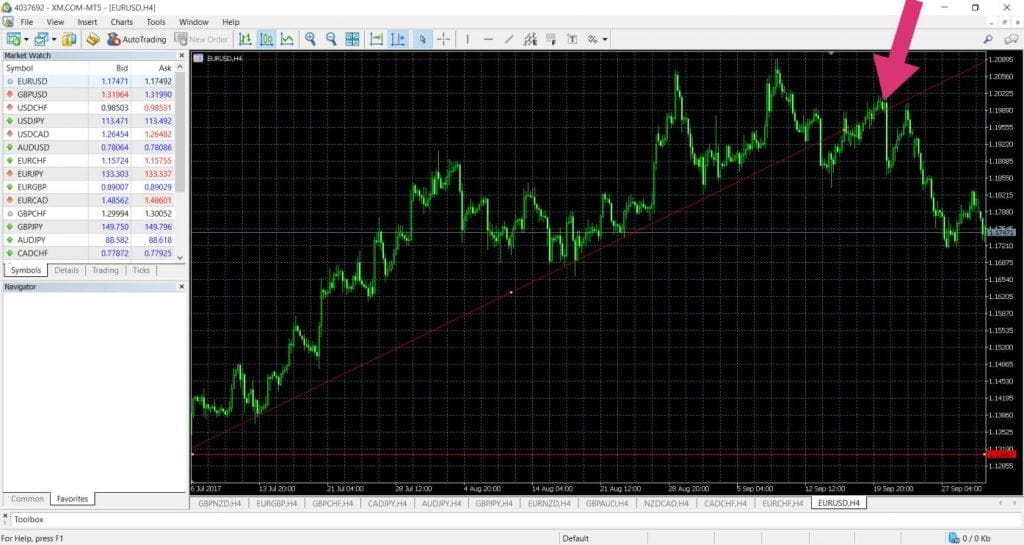Viewport: 1024px width, 545px height.
Task: Open the Insert menu
Action: tap(87, 22)
